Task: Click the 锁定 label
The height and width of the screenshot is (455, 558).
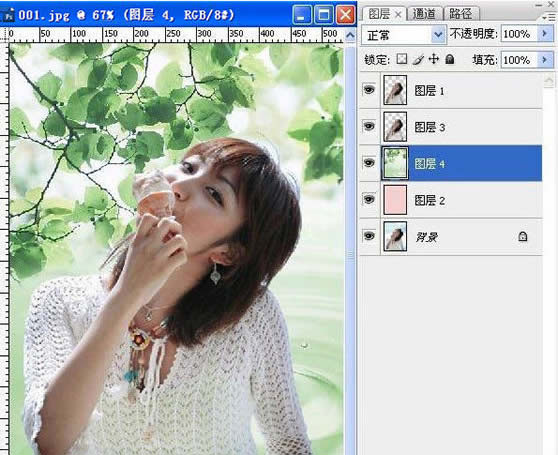Action: [x=377, y=60]
